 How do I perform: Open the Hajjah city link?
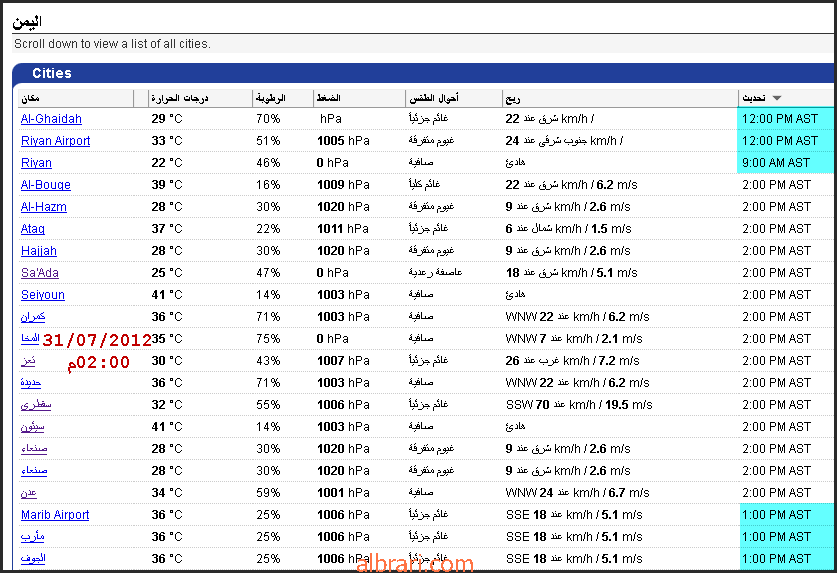click(38, 250)
